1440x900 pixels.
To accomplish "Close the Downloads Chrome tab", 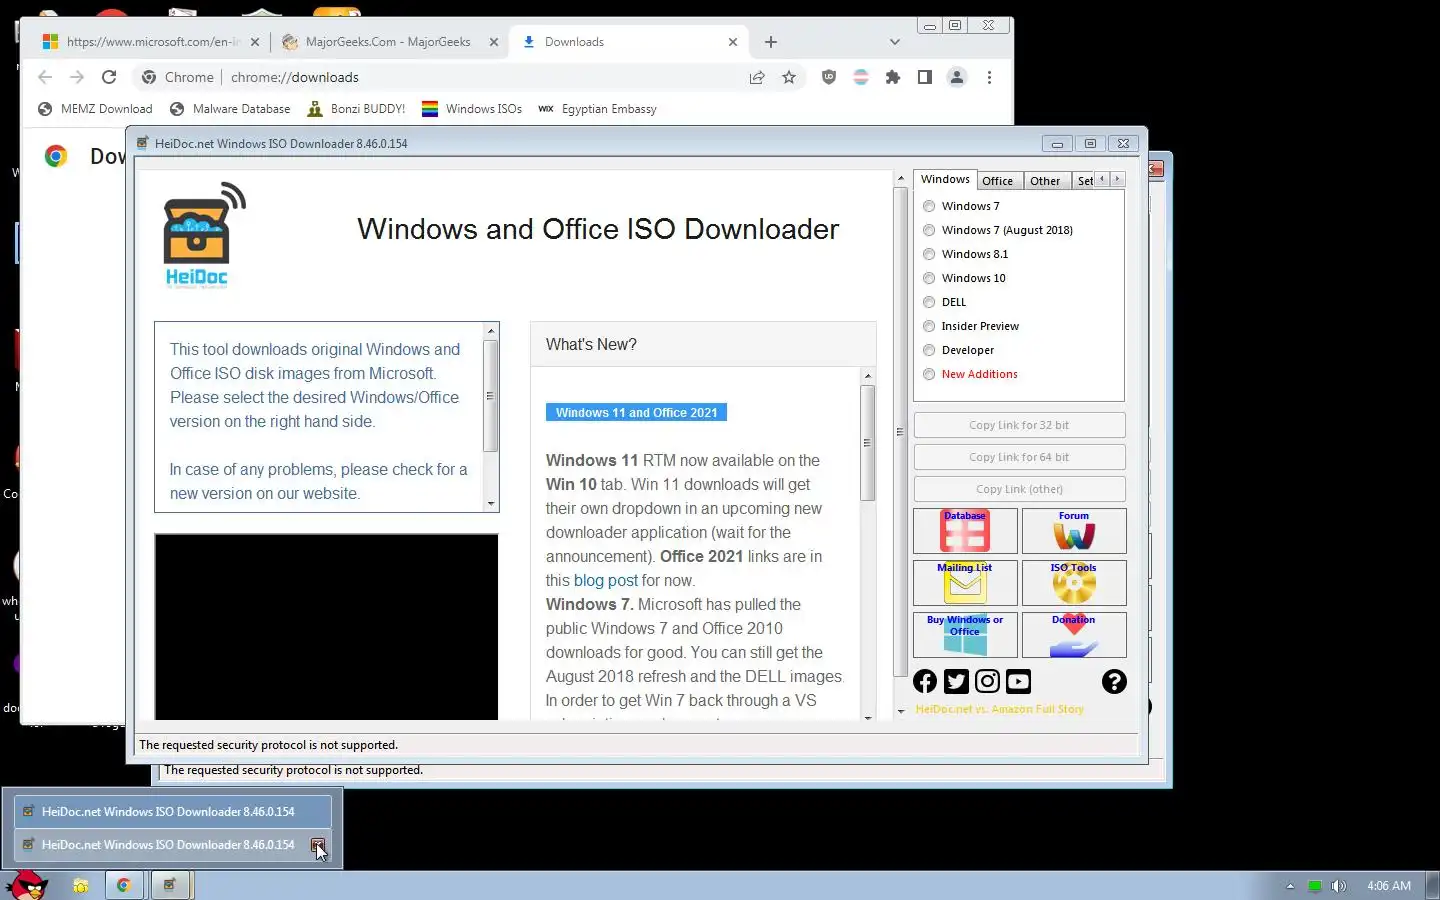I will [733, 42].
